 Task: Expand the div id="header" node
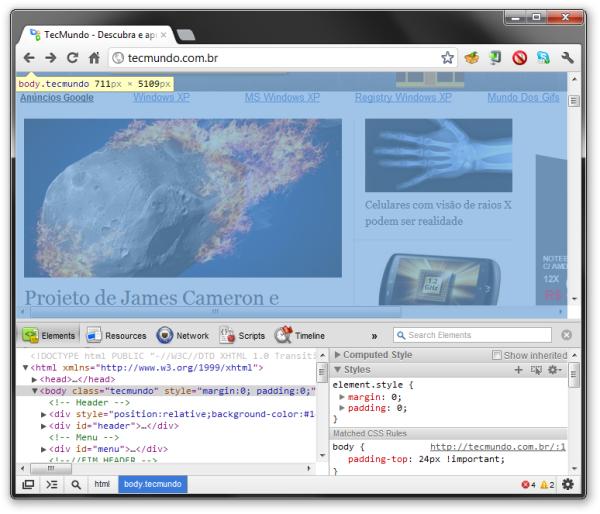point(43,426)
